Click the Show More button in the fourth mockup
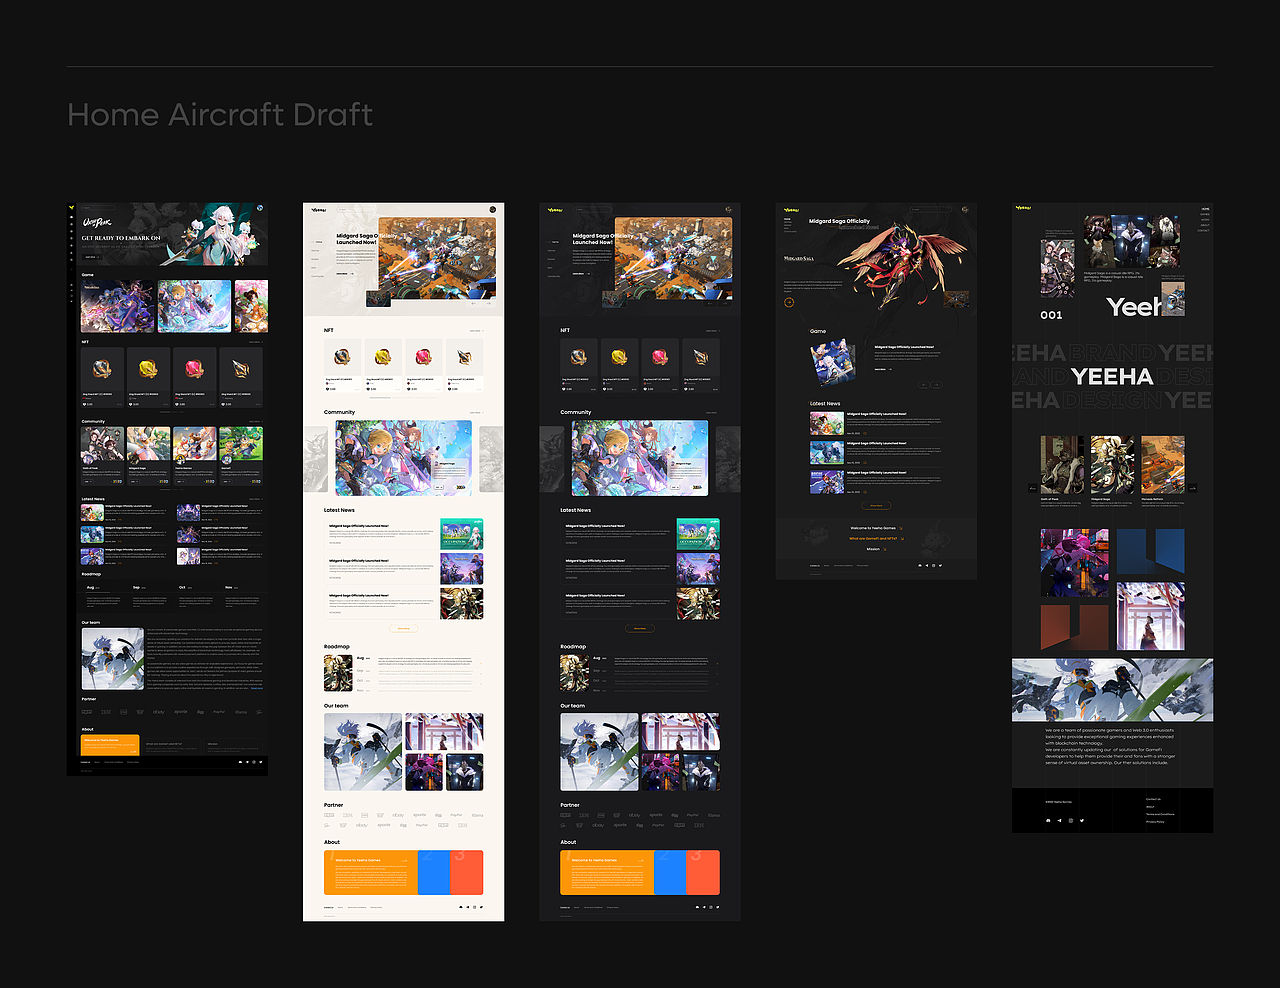Image resolution: width=1280 pixels, height=988 pixels. 876,506
